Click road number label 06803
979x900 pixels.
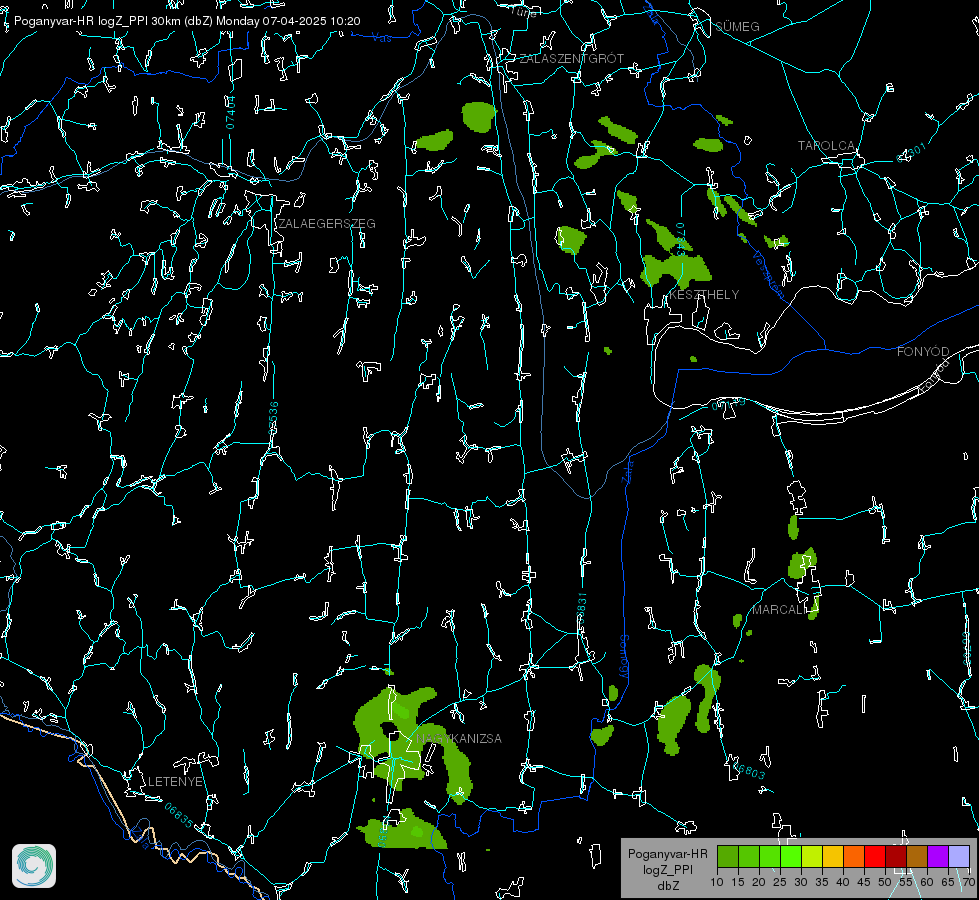747,769
